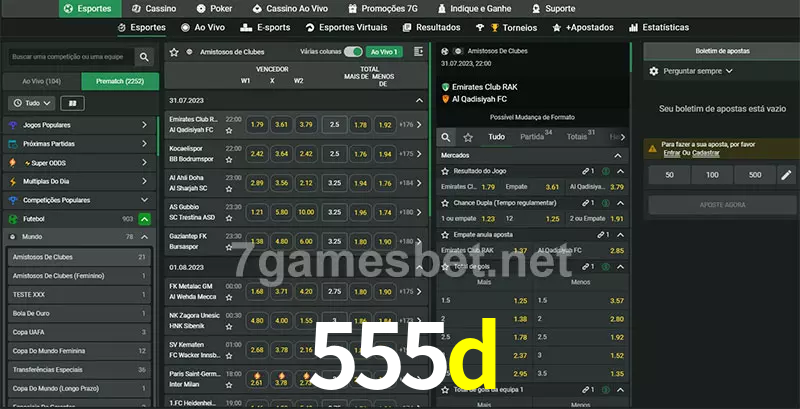The image size is (800, 409).
Task: Click the pencil icon to edit stake amounts
Action: (x=785, y=175)
